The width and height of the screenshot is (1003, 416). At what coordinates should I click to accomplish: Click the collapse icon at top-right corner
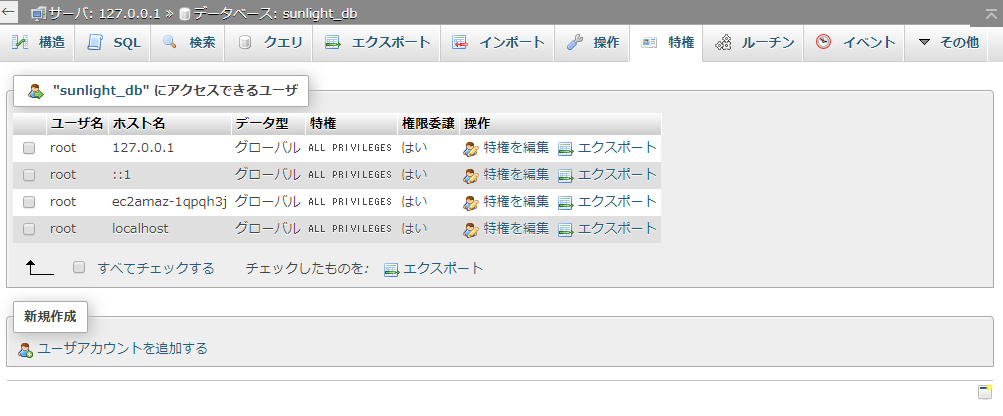point(990,14)
